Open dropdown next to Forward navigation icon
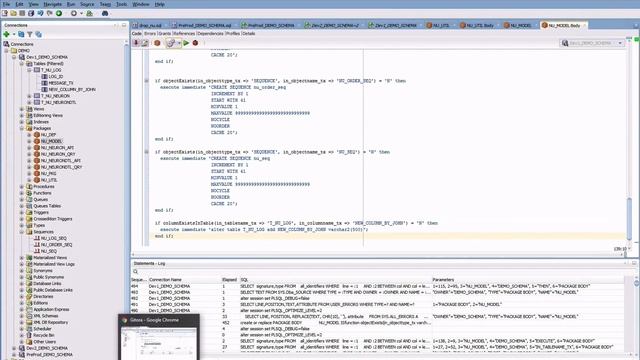 coord(81,13)
